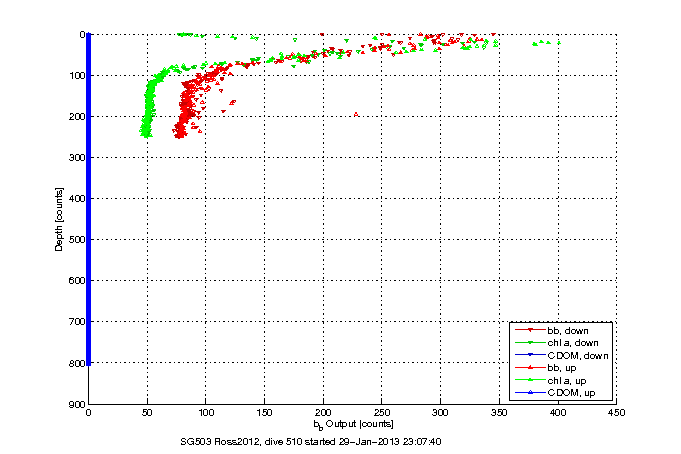Click the x-axis tick label 100
This screenshot has width=681, height=454.
[206, 413]
